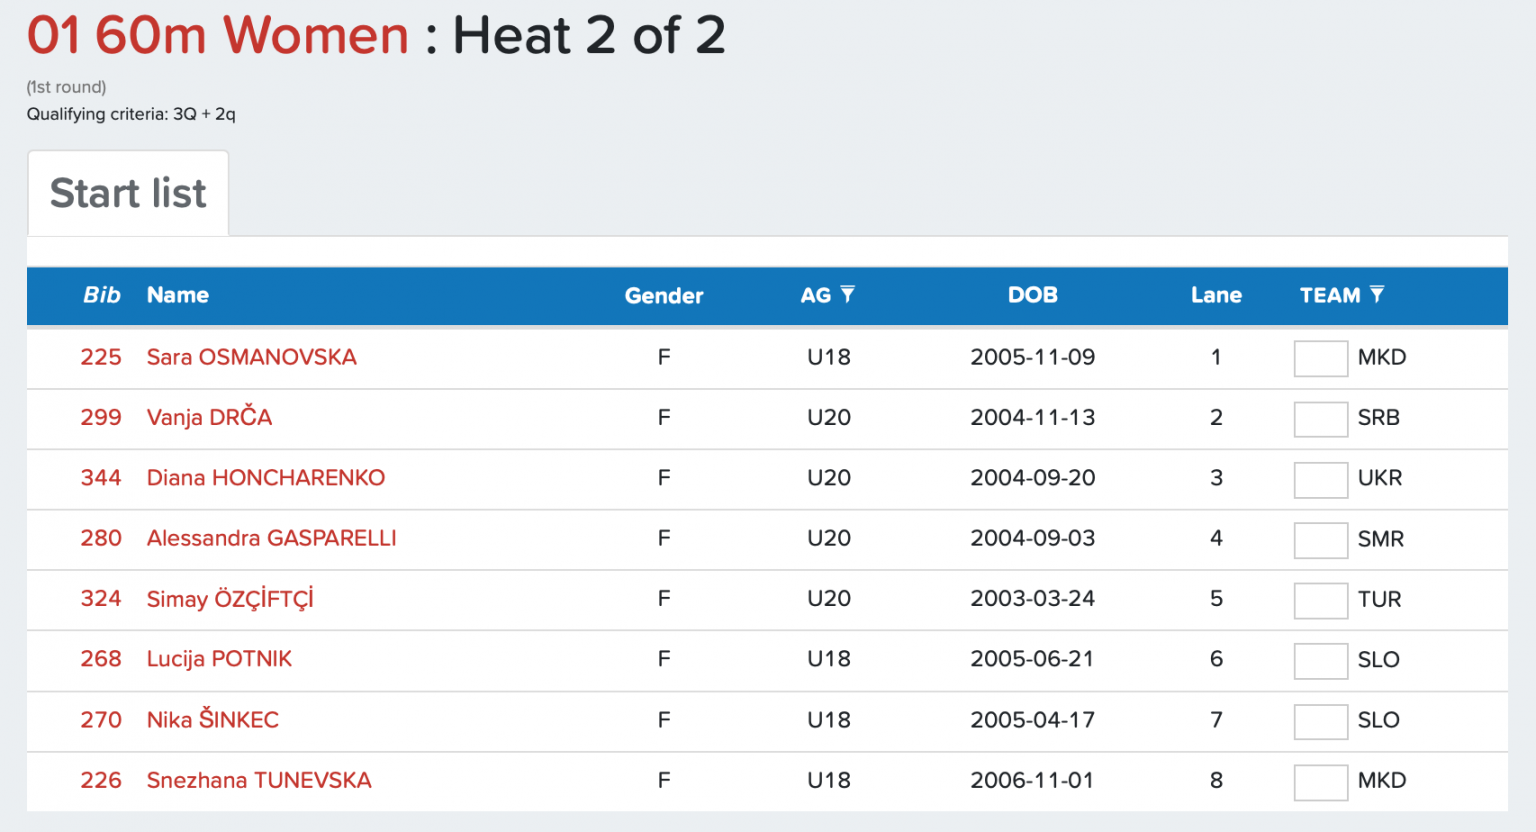The height and width of the screenshot is (832, 1536).
Task: Open Nika ŠINKEC athlete link
Action: coord(212,719)
